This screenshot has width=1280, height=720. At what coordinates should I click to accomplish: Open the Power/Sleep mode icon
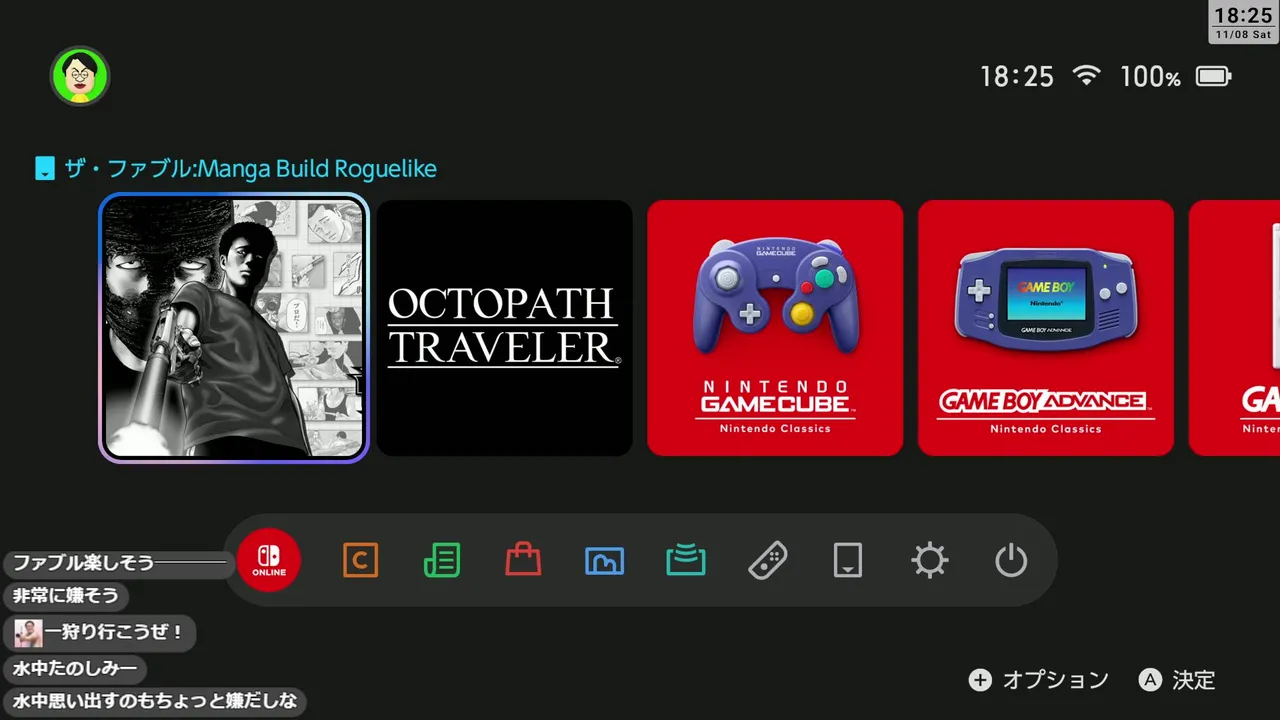point(1011,560)
